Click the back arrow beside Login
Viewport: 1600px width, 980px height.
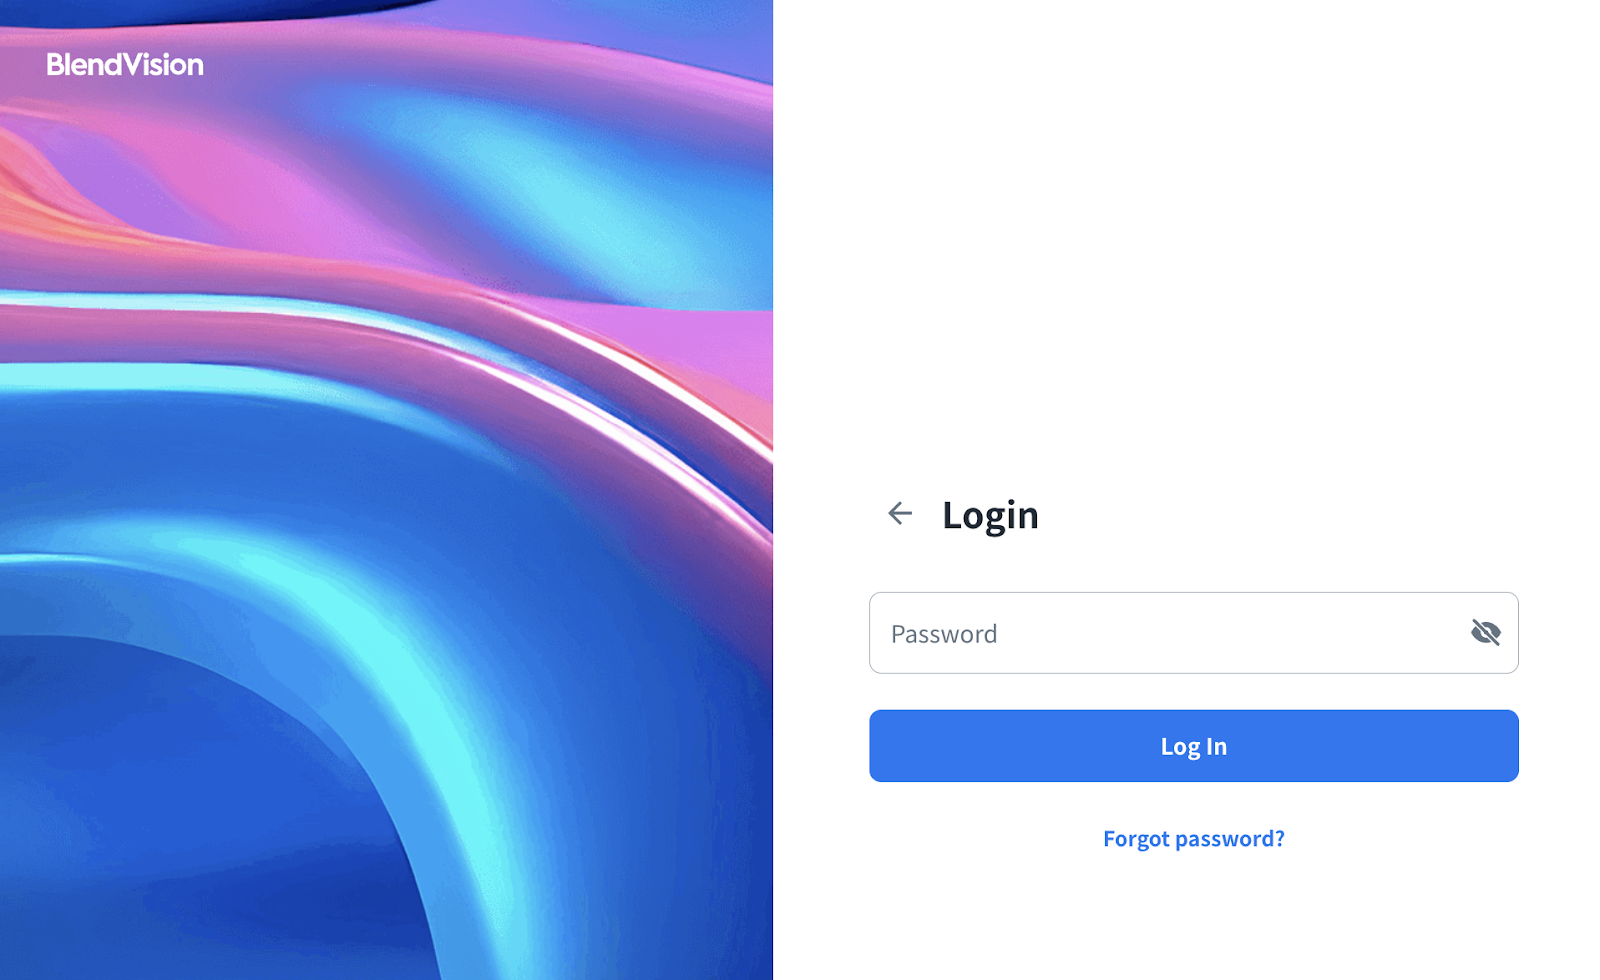click(900, 513)
